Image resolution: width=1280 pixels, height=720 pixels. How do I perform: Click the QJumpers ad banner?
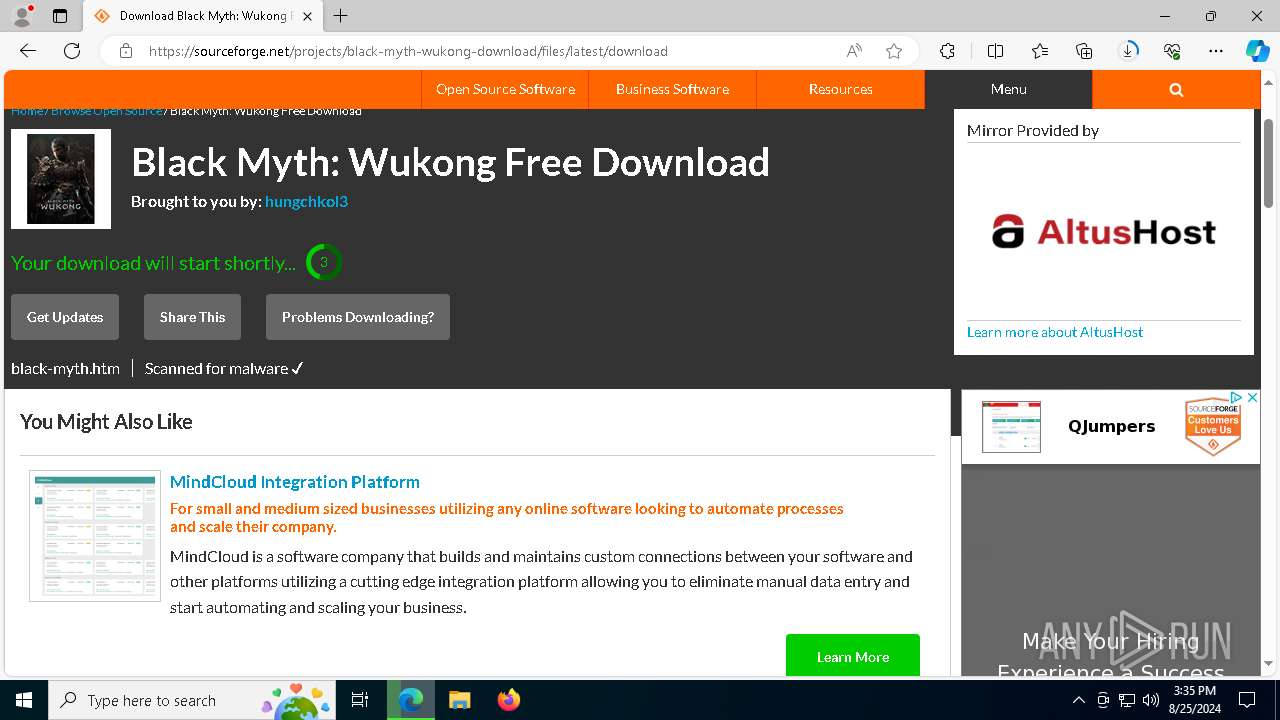point(1110,427)
